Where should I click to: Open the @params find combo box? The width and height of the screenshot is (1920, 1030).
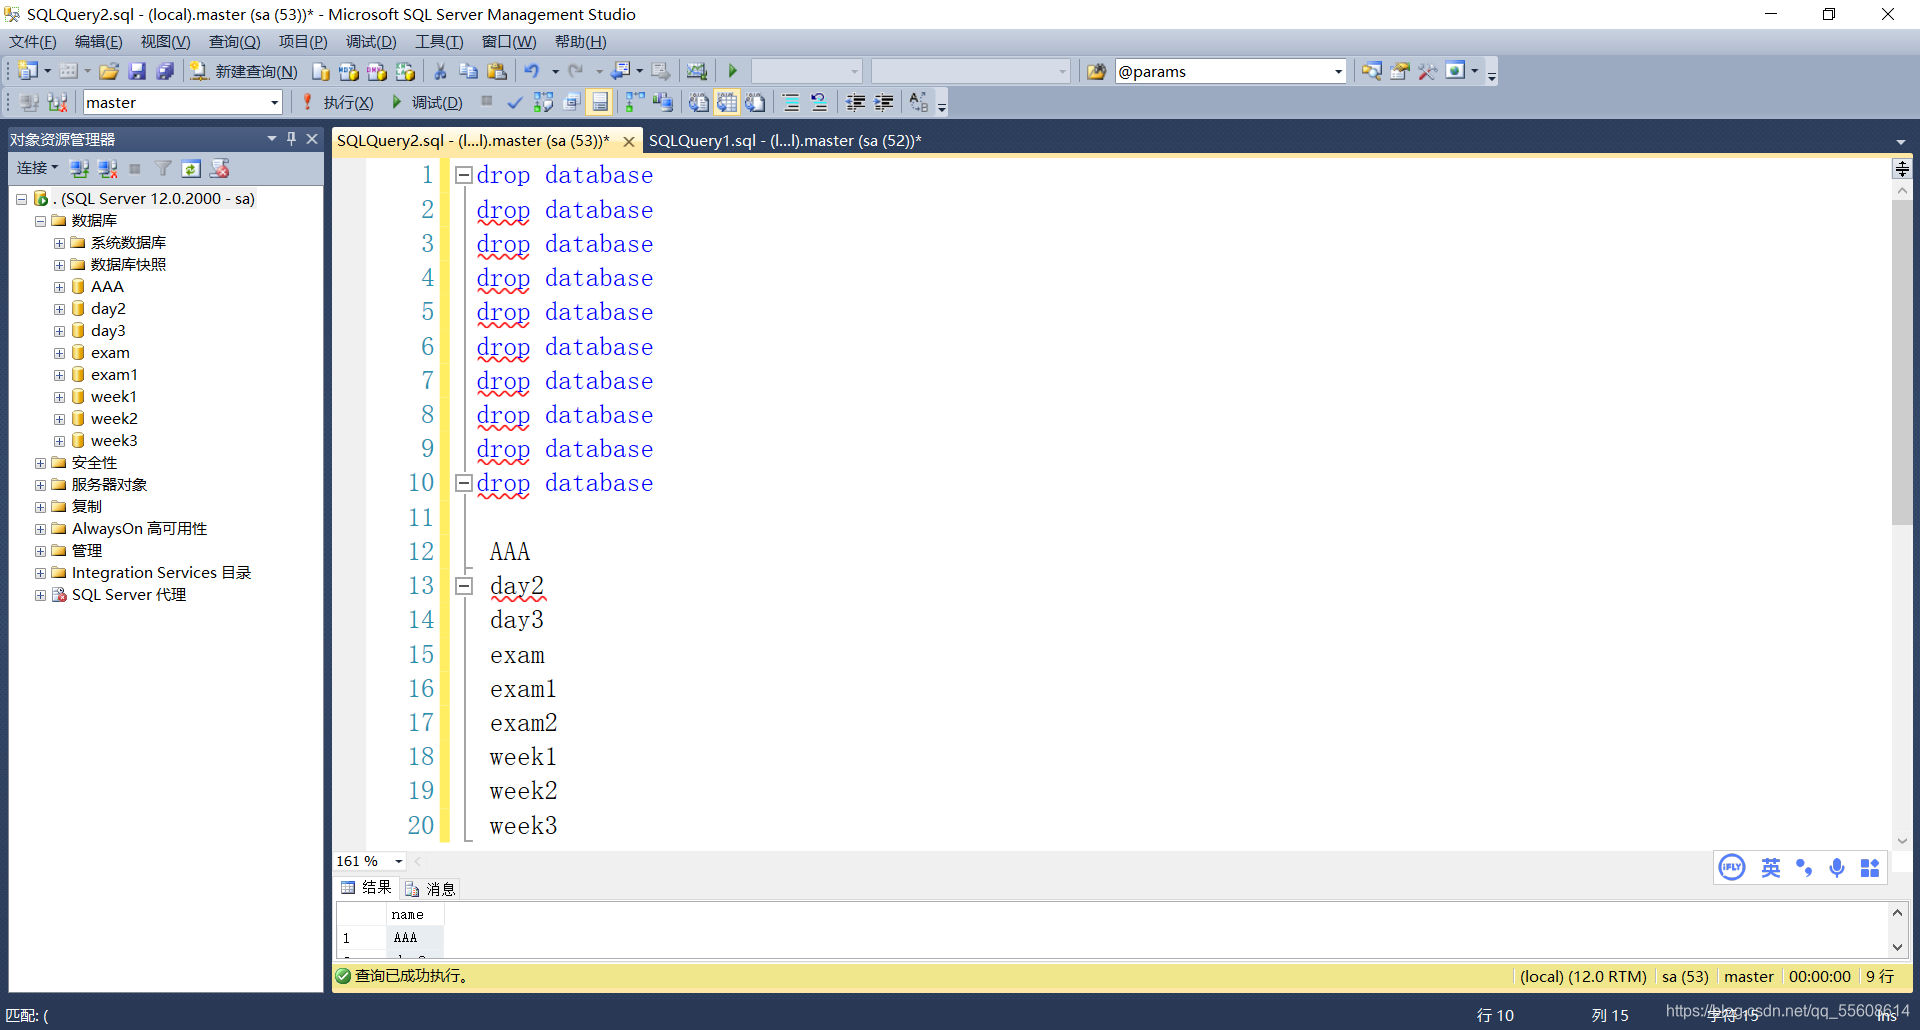pyautogui.click(x=1338, y=71)
